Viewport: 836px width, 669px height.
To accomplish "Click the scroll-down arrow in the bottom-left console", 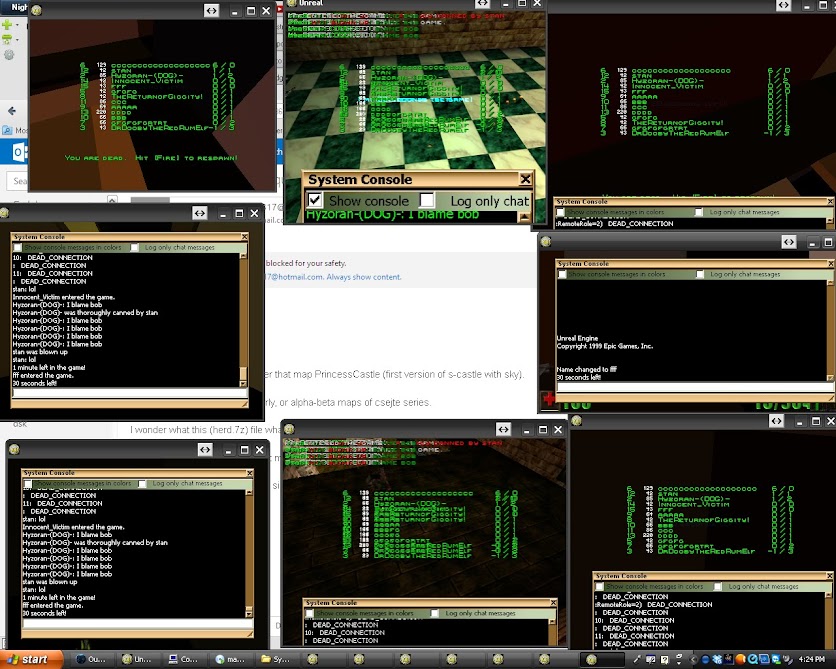I will [x=248, y=614].
